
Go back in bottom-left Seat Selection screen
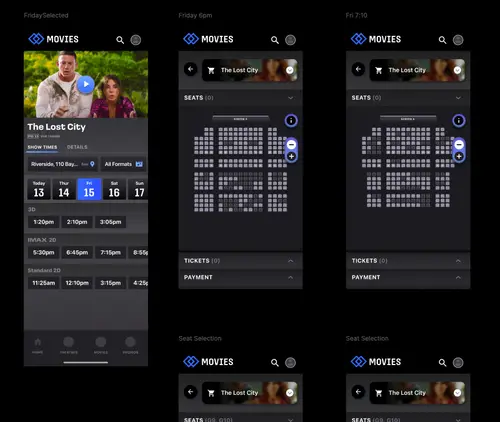pyautogui.click(x=191, y=392)
